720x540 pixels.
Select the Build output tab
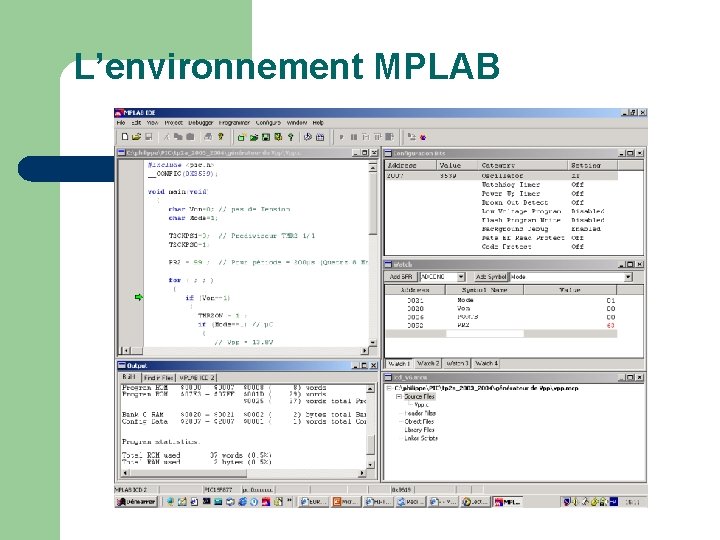pyautogui.click(x=129, y=377)
